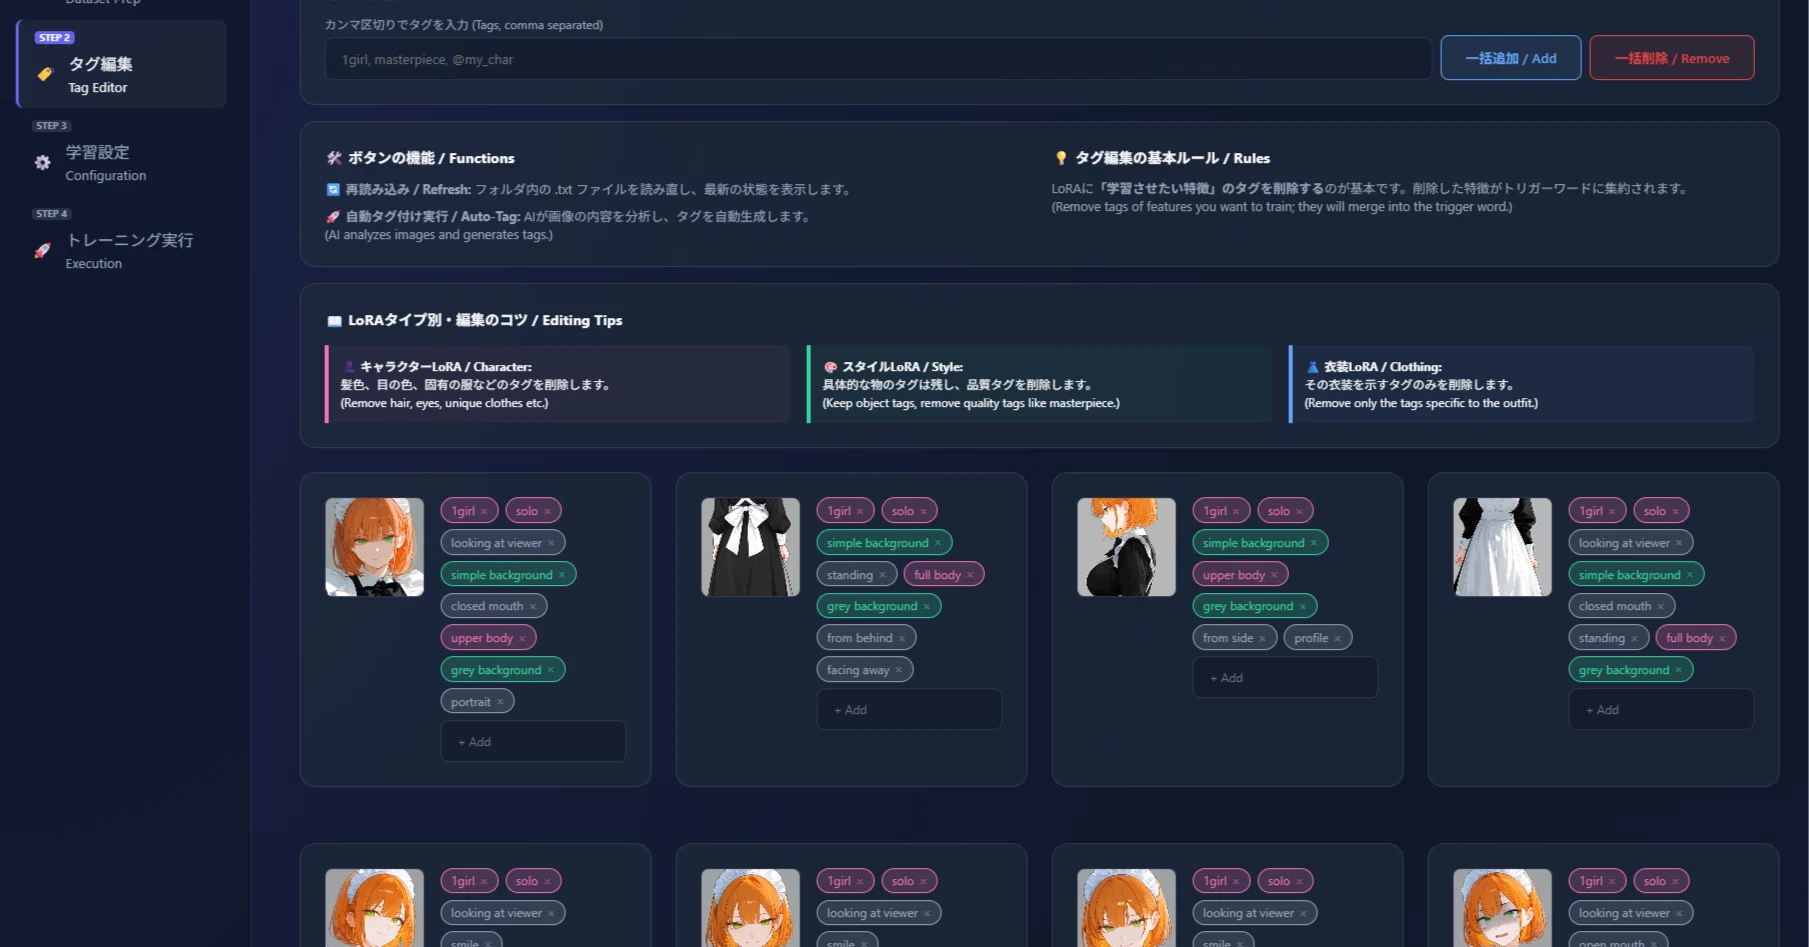Click + Add field in the profile card
1809x947 pixels.
point(1285,678)
